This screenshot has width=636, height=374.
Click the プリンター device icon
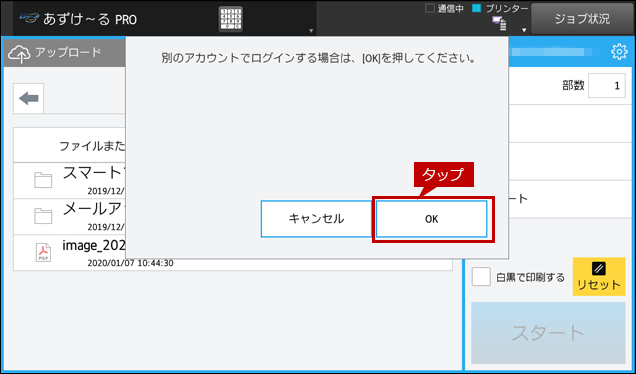(x=499, y=23)
